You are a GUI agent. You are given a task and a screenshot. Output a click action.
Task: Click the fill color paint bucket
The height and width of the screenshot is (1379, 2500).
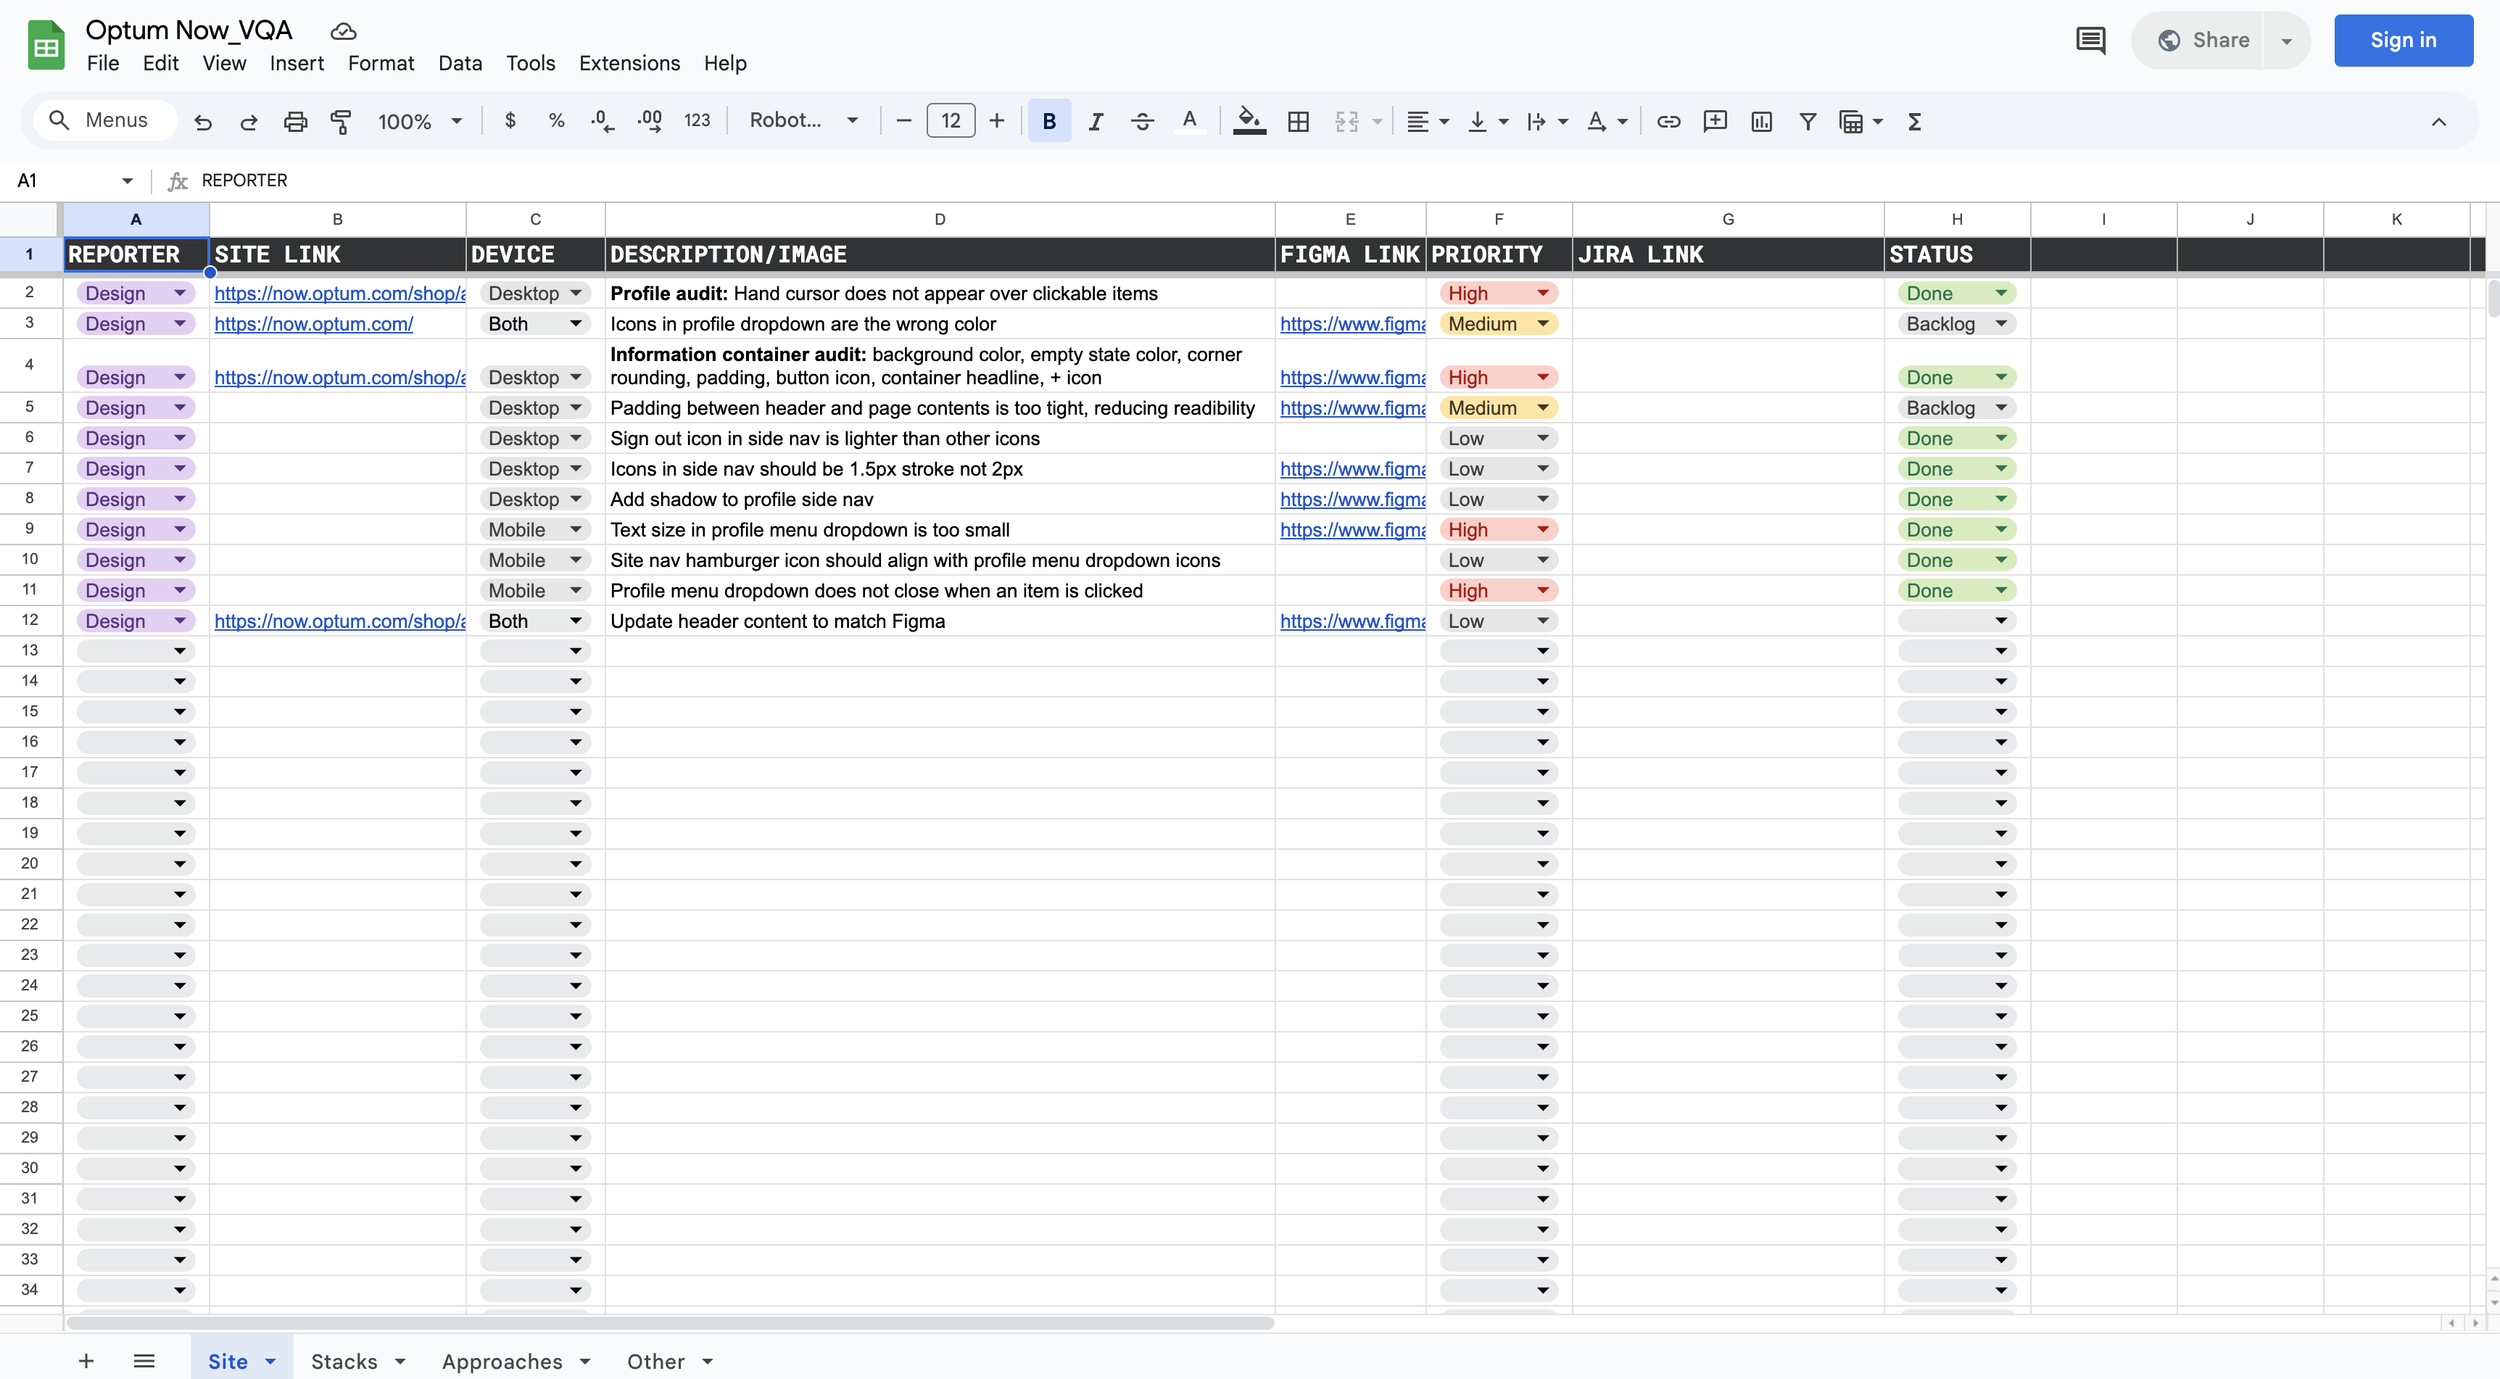click(1248, 121)
